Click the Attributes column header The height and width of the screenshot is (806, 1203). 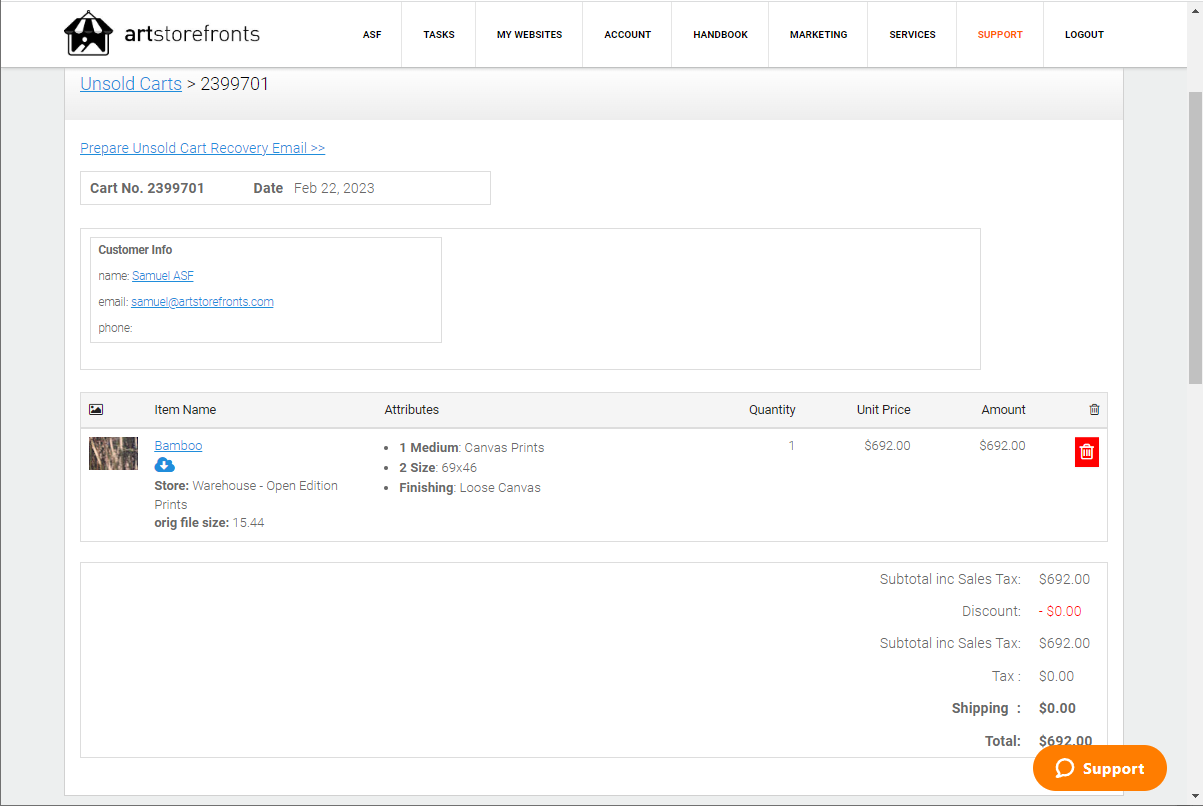point(412,410)
